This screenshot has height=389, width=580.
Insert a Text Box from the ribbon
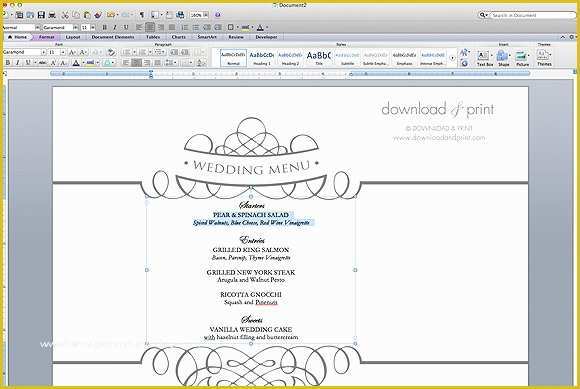coord(484,58)
